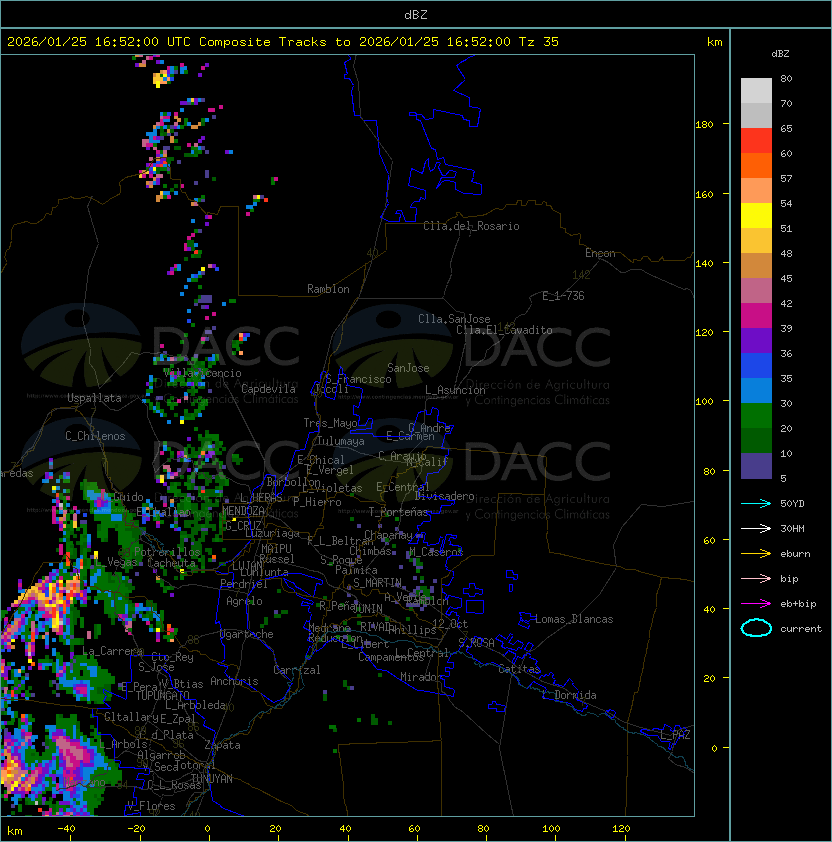The image size is (832, 842).
Task: Click the white 30HM arrow in legend
Action: click(x=756, y=528)
